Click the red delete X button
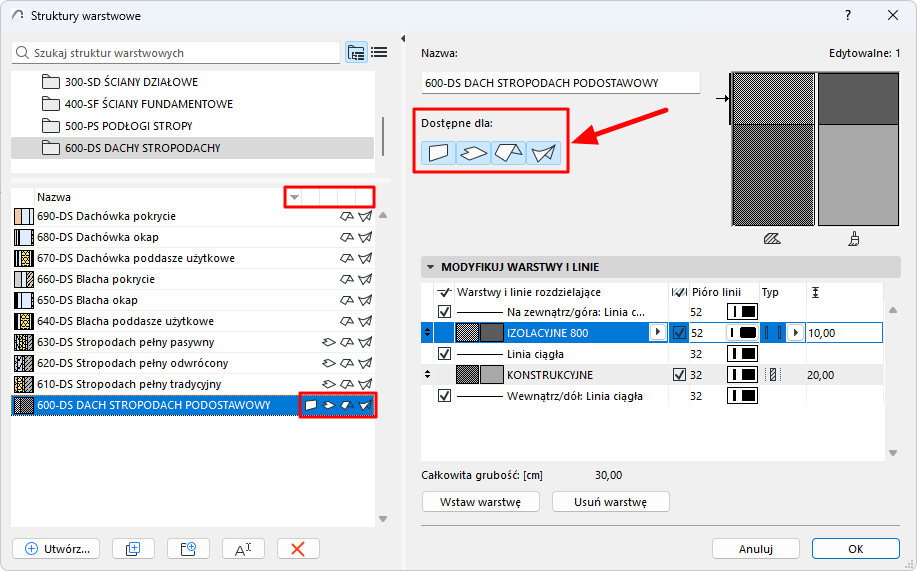This screenshot has height=571, width=917. coord(298,549)
